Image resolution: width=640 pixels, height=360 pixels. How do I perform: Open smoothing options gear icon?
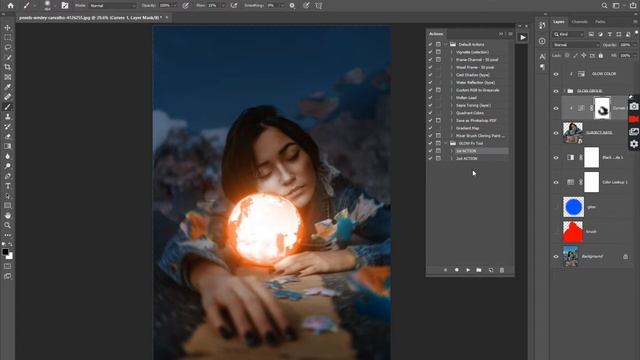(292, 5)
